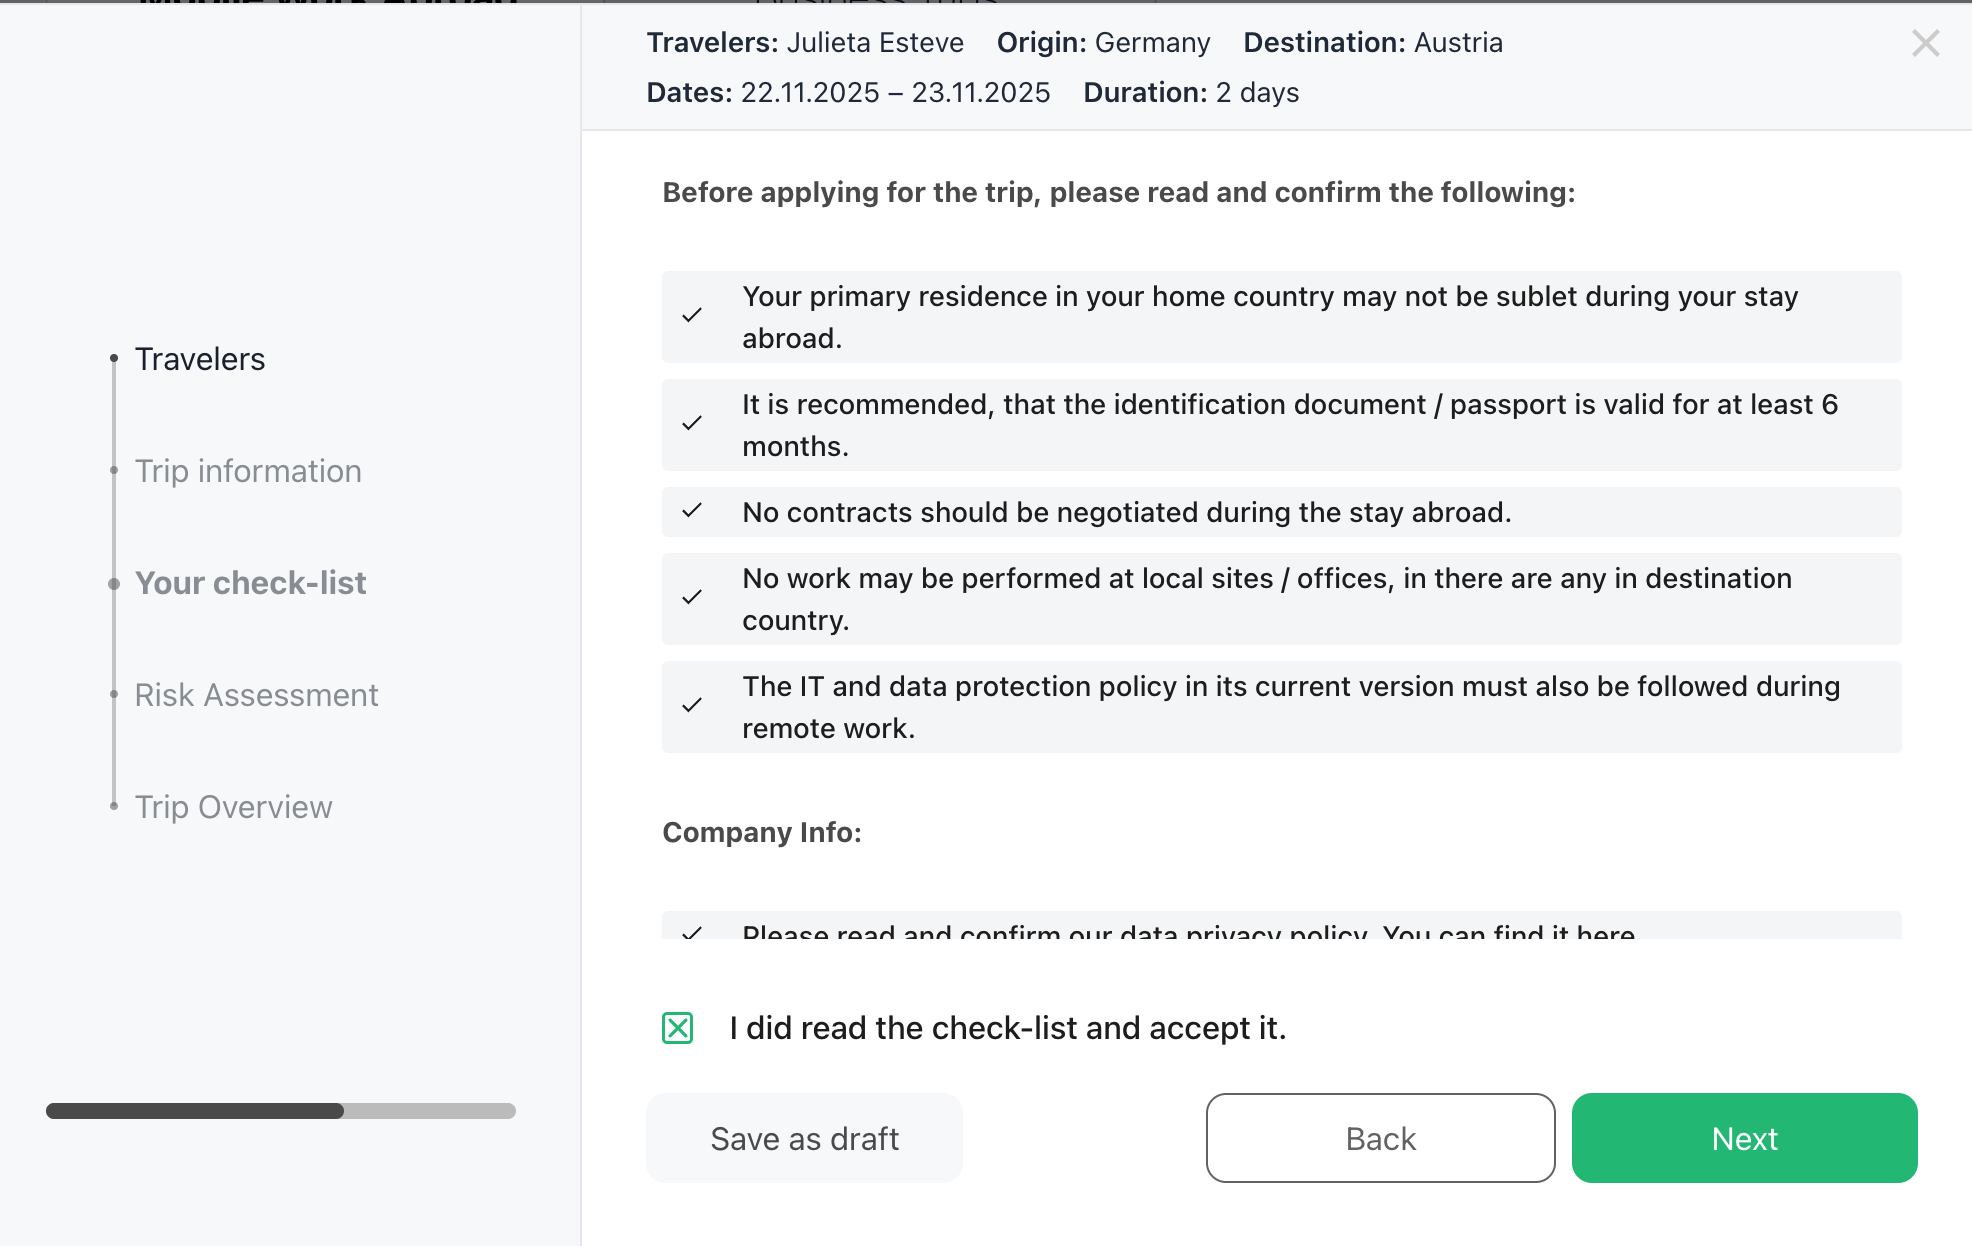Jump to the Risk Assessment step
Screen dimensions: 1972x1246
256,695
